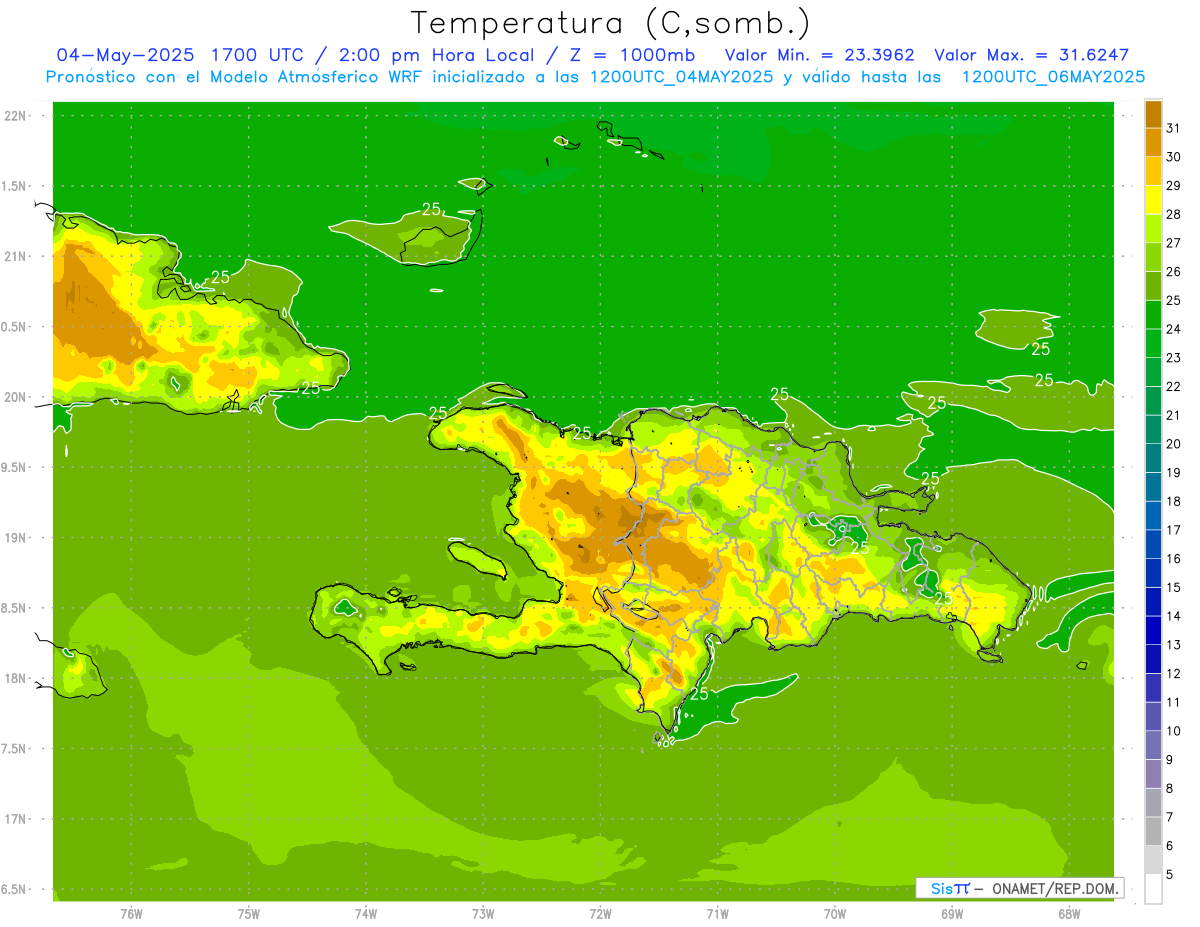The width and height of the screenshot is (1200, 927).
Task: Click the "19N" latitude axis label
Action: 15,538
